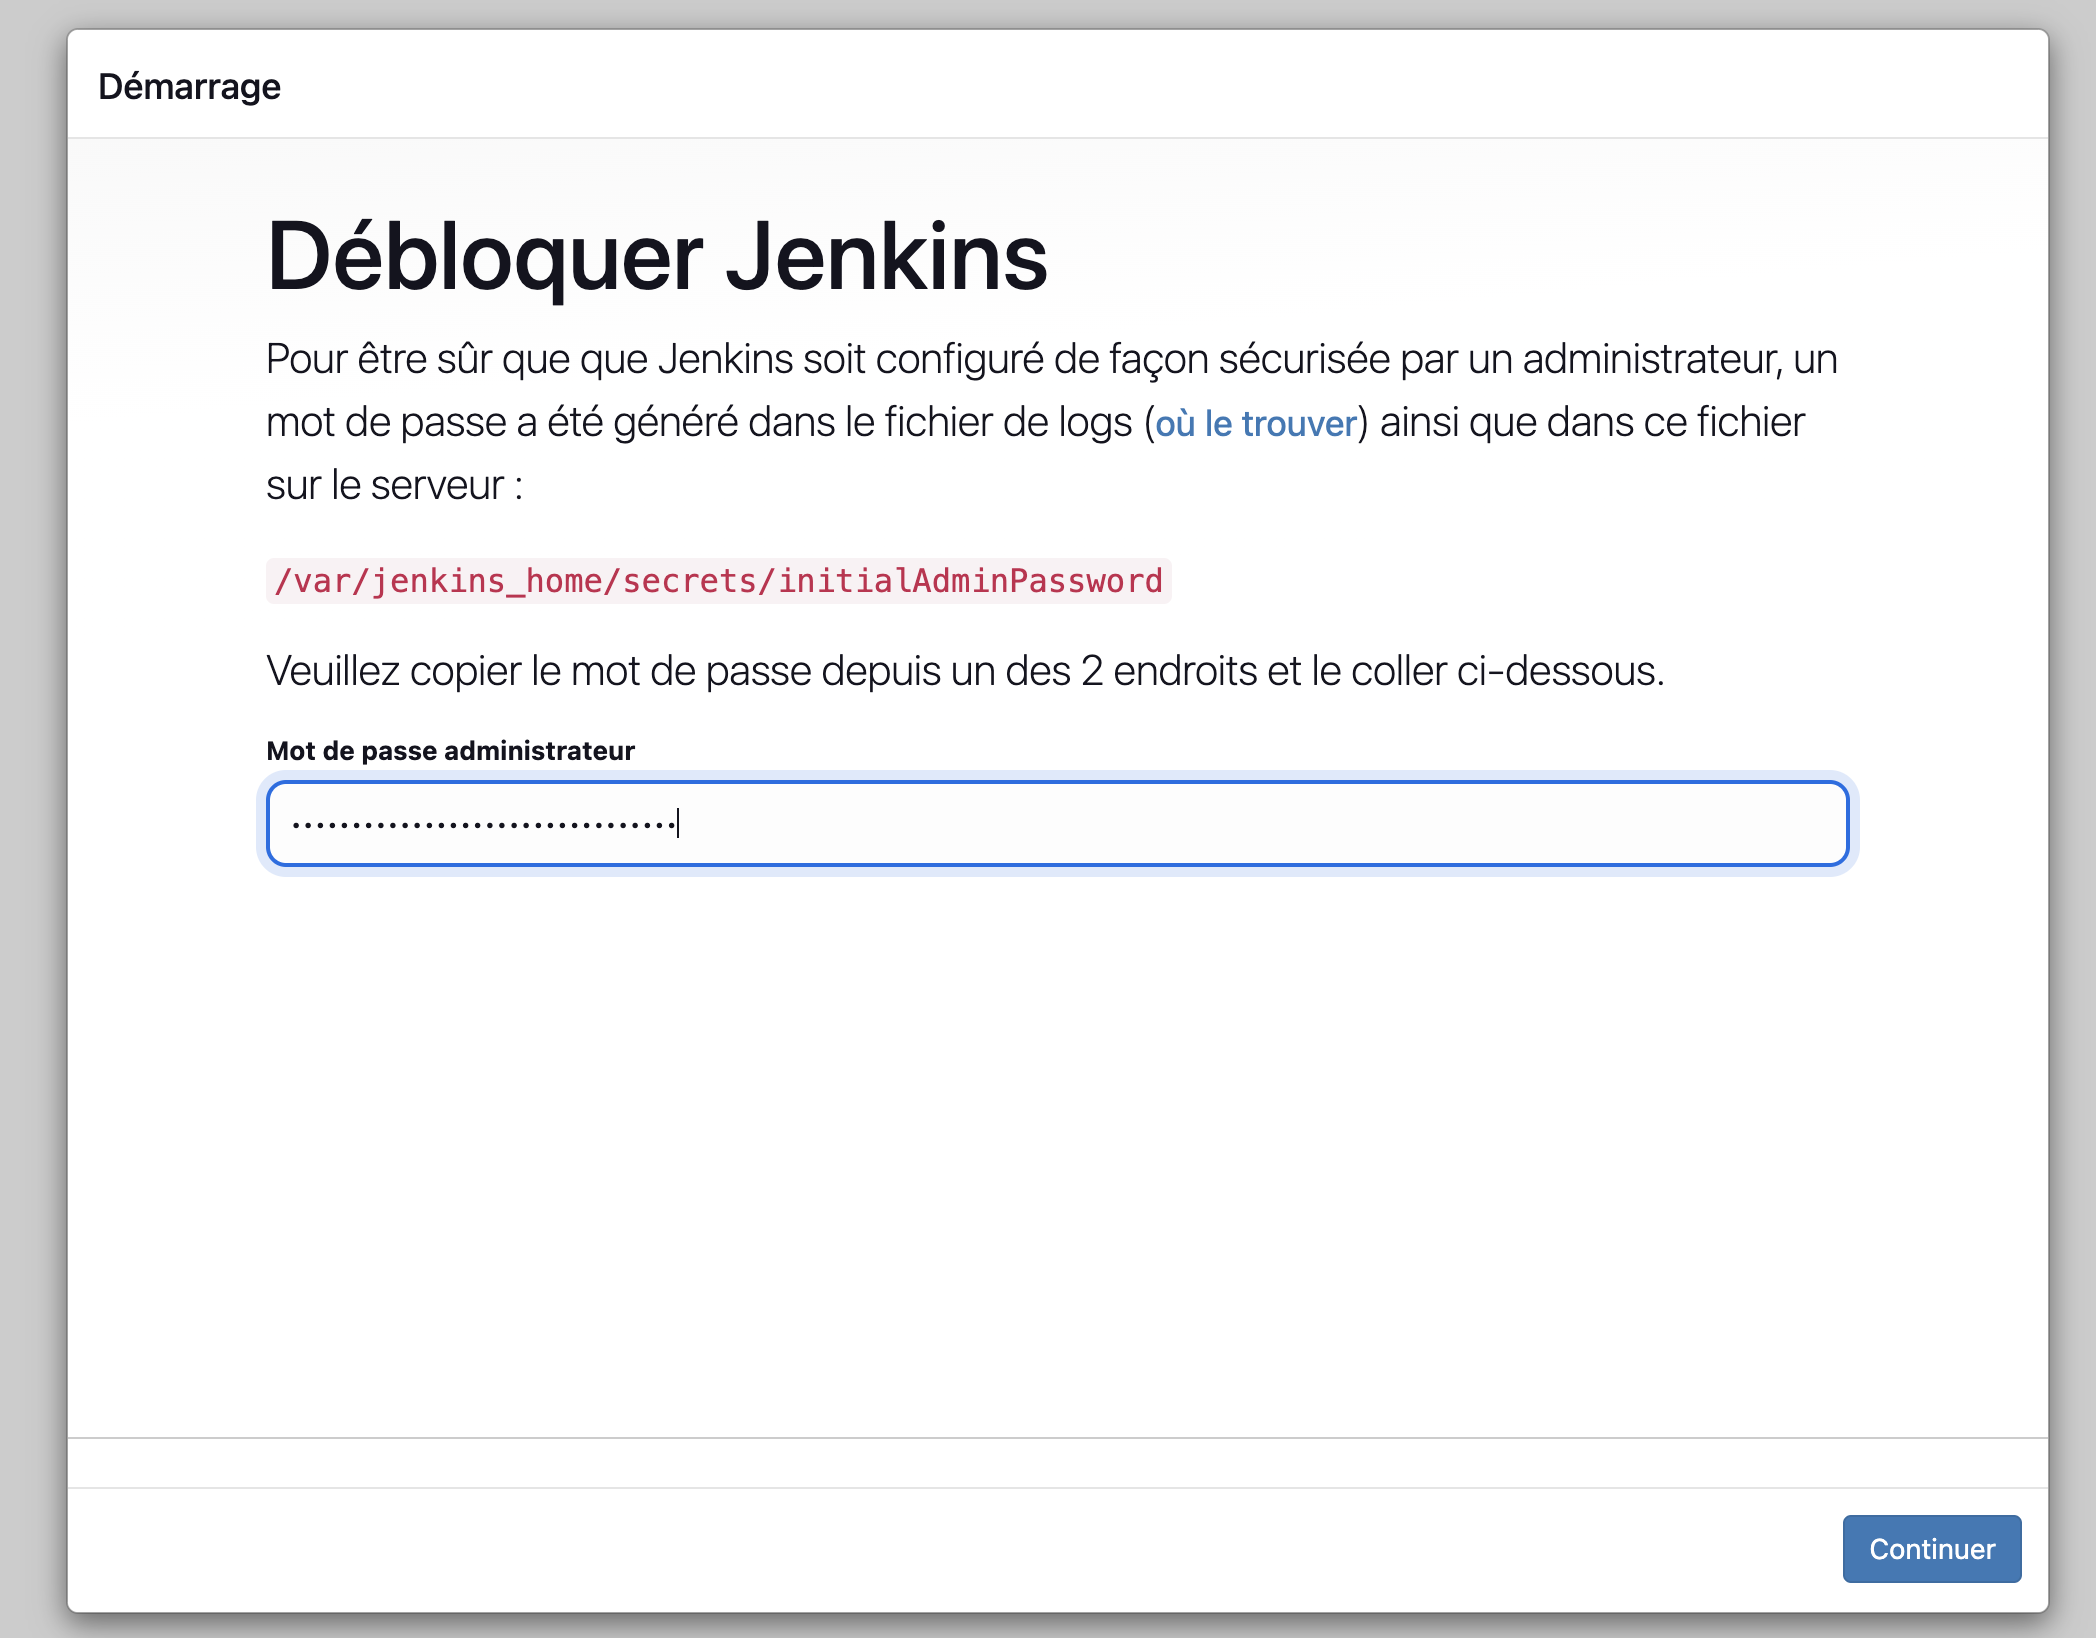Click the 'Débloquer Jenkins' heading
Image resolution: width=2096 pixels, height=1638 pixels.
(656, 257)
